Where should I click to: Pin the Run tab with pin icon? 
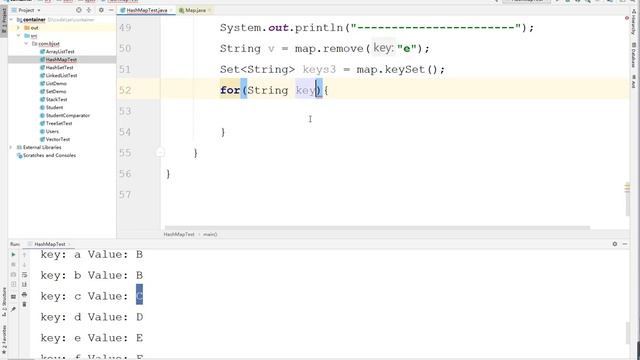click(13, 309)
